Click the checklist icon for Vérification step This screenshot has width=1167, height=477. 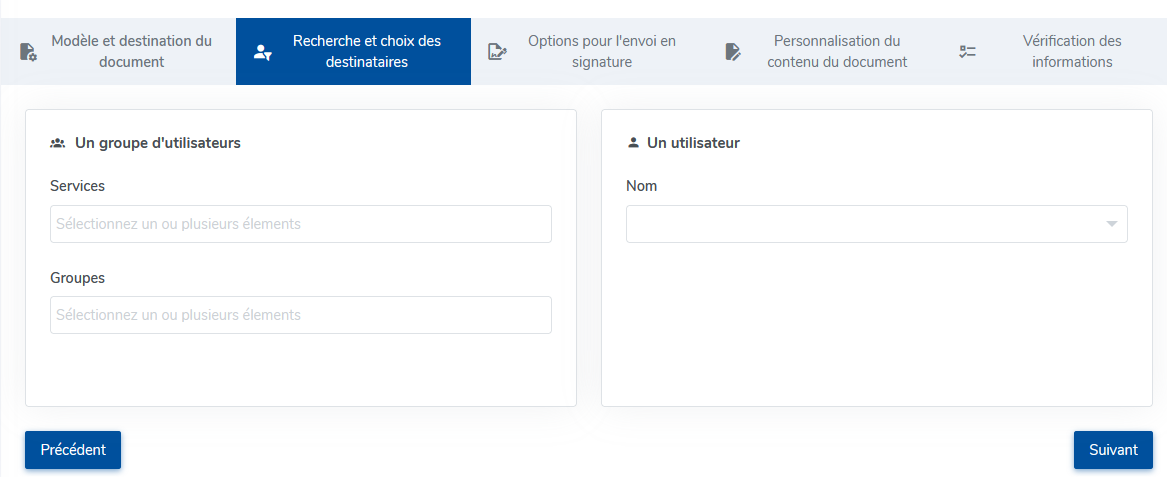point(968,51)
